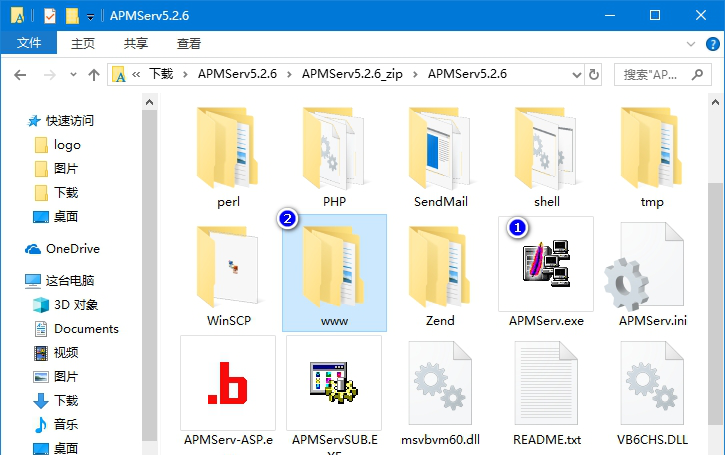
Task: Expand the hidden breadcrumb path chevrons
Action: (136, 74)
